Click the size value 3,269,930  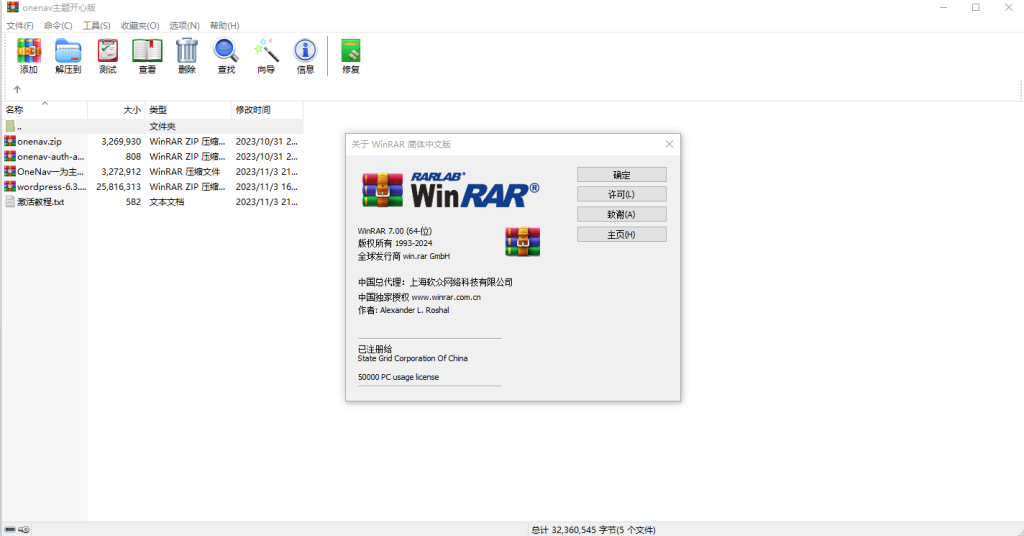[x=121, y=141]
